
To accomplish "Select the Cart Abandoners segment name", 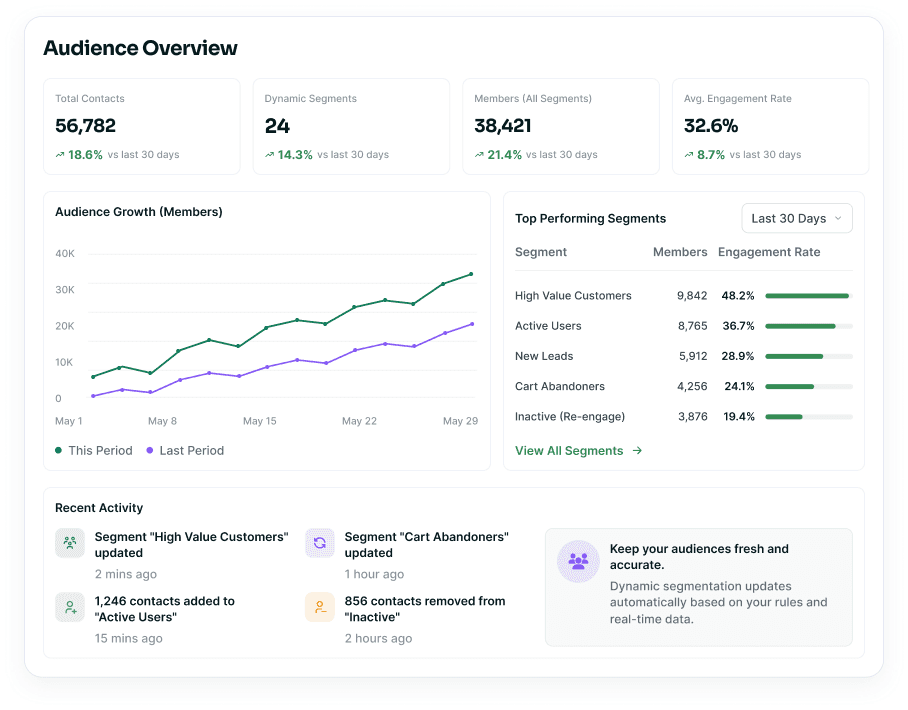I will click(x=559, y=386).
